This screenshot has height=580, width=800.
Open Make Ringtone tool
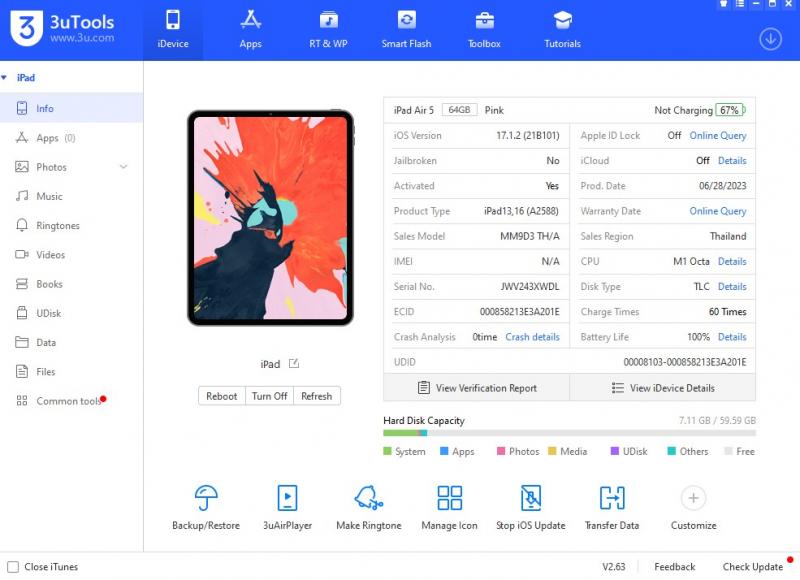(x=368, y=507)
